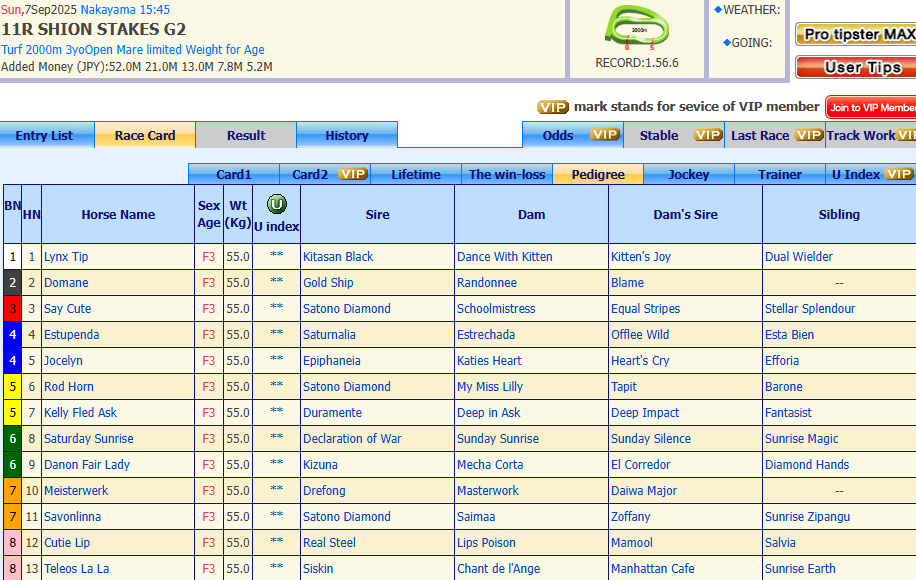916x580 pixels.
Task: Click the orange bracket 7 cell for Meisterwerk
Action: (12, 491)
